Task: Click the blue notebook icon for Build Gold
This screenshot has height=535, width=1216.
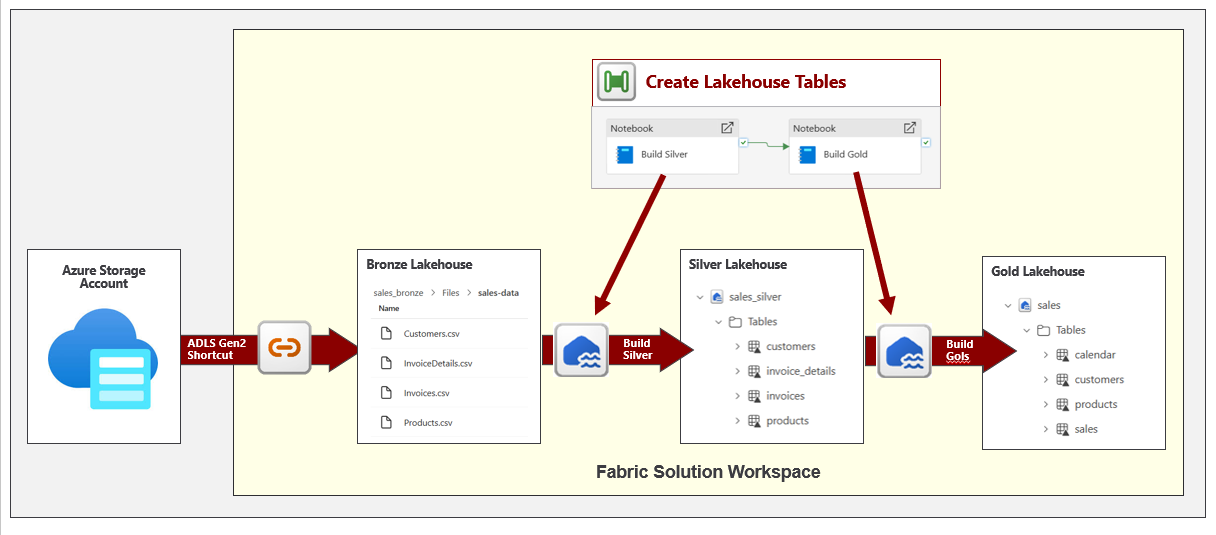Action: pos(807,154)
